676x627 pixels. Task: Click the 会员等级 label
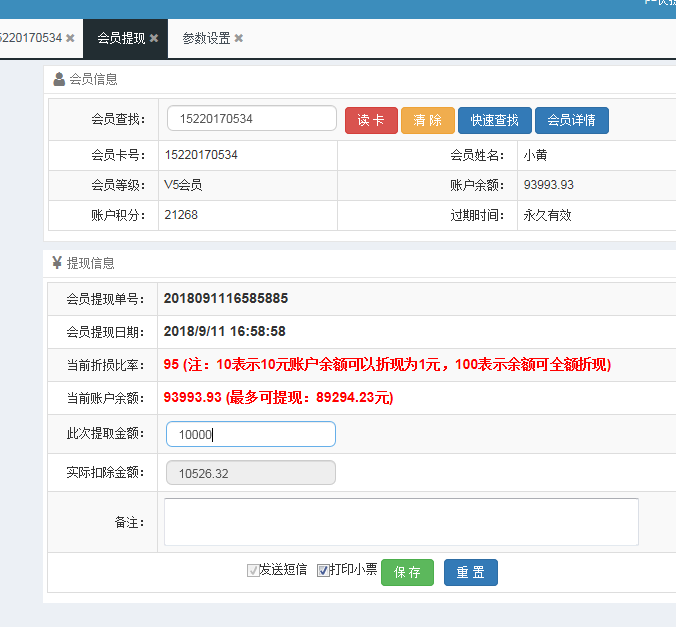(x=118, y=185)
